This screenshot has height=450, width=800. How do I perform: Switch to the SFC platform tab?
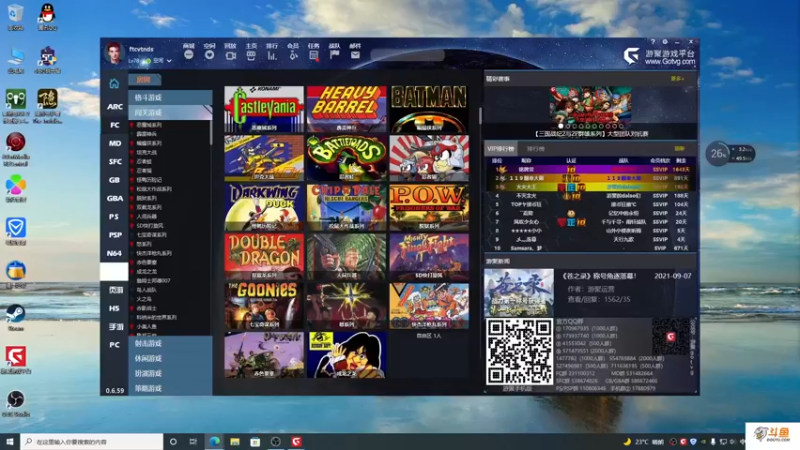point(114,162)
